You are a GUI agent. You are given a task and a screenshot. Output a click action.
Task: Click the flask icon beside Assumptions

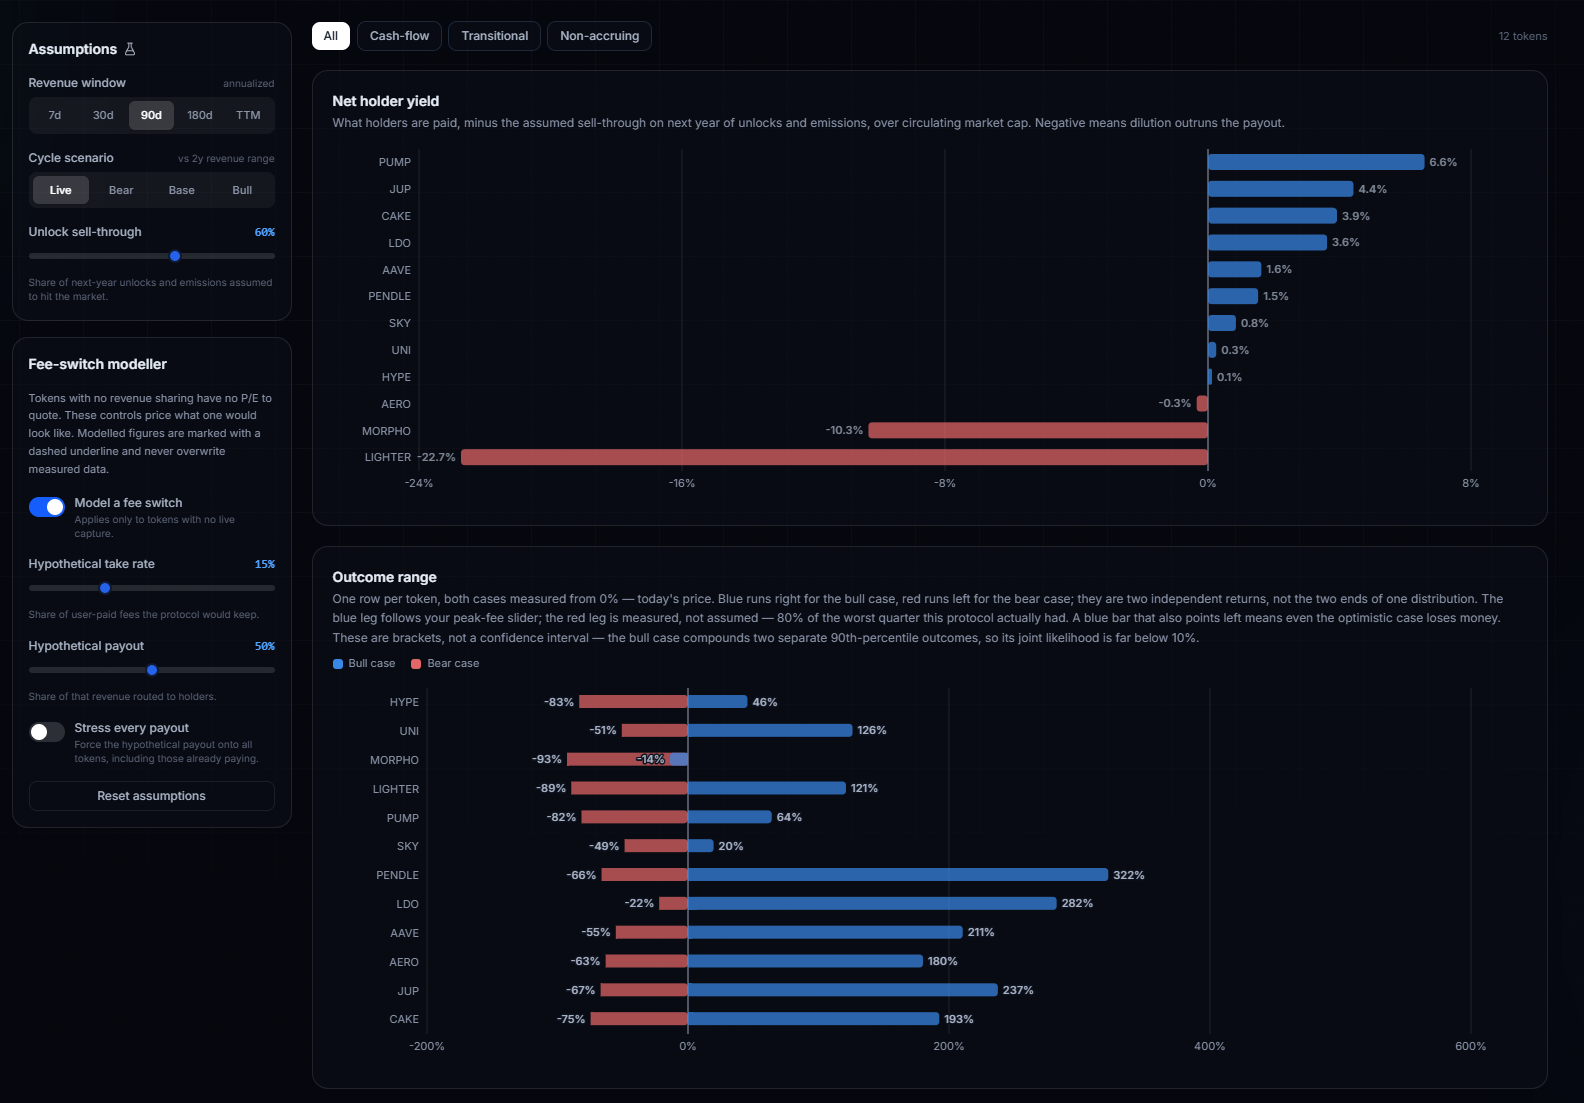pyautogui.click(x=130, y=49)
